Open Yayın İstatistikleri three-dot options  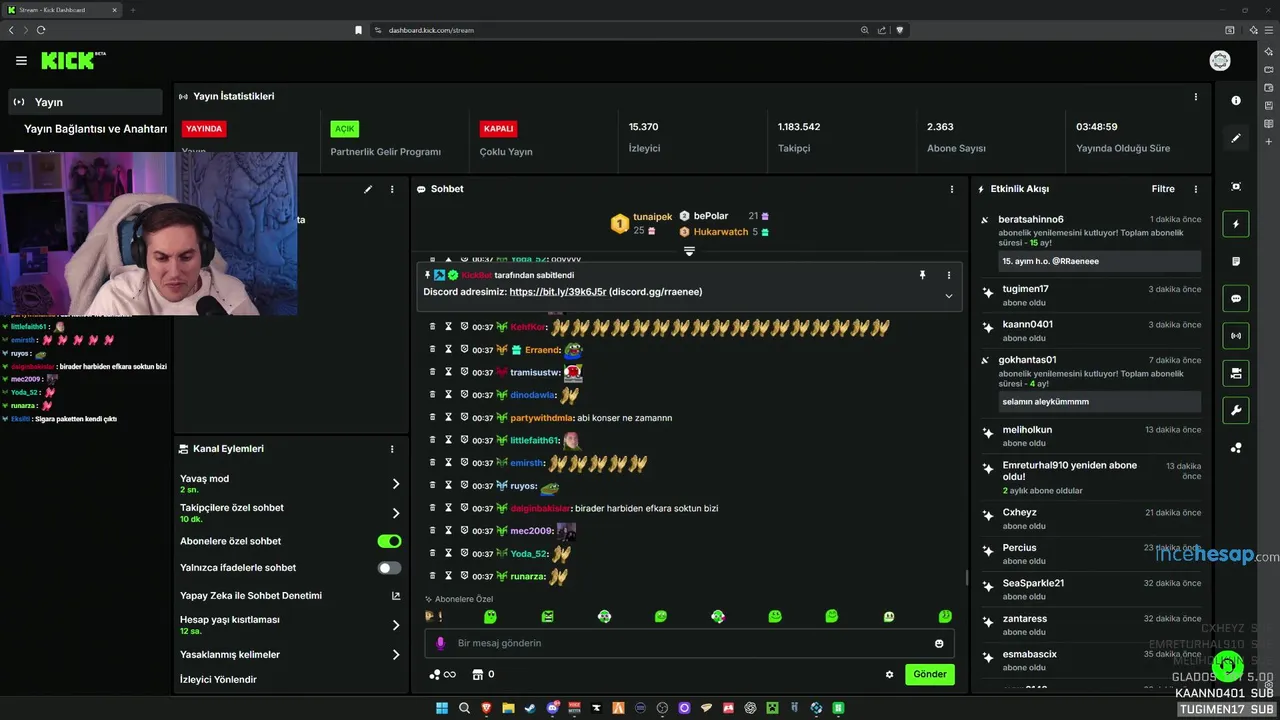coord(1195,97)
